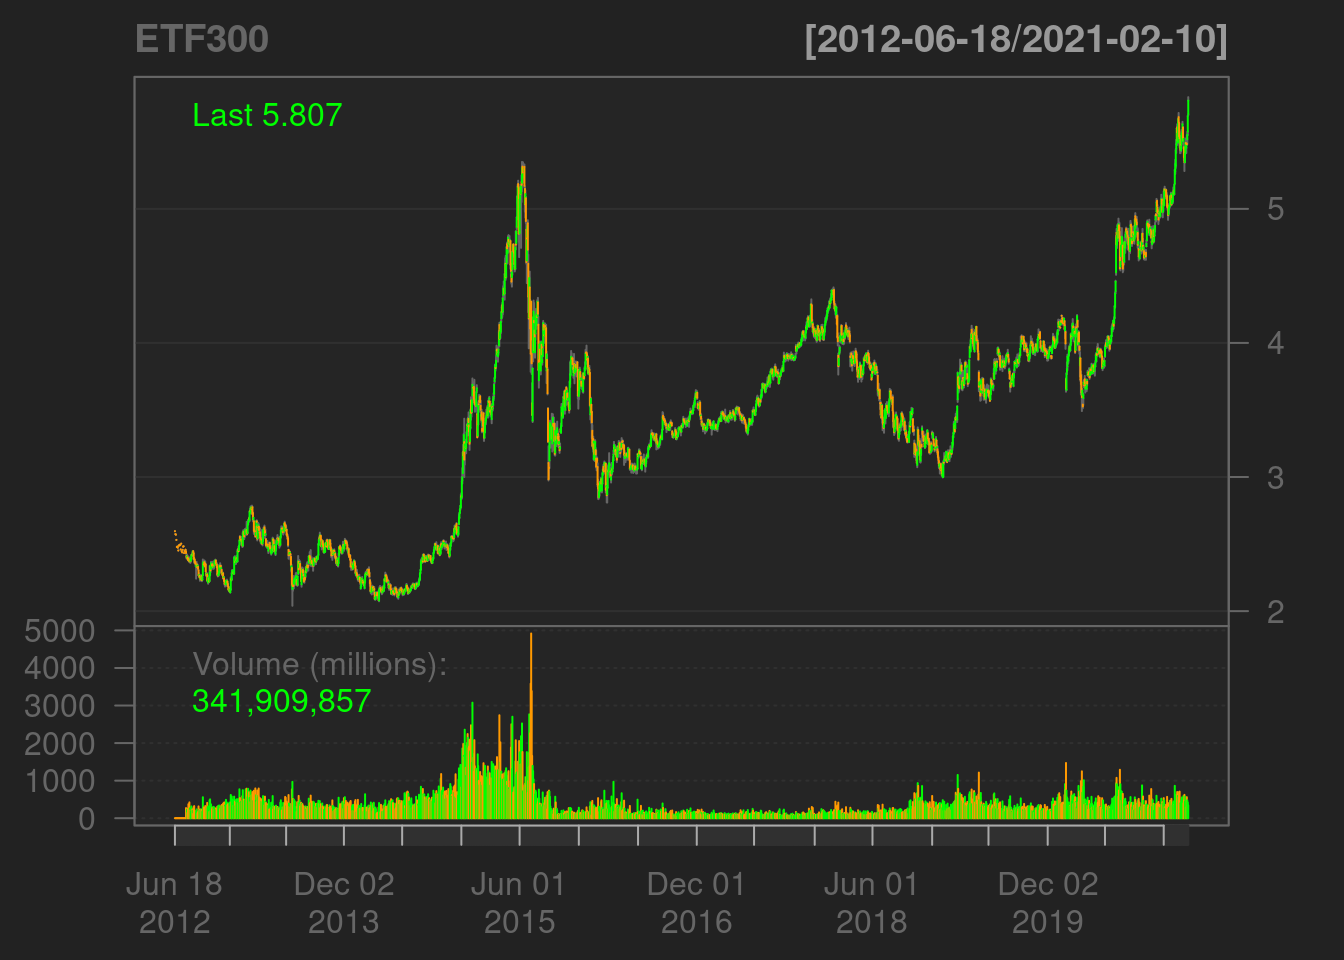
Task: Click the price axis label 2
Action: pos(1275,611)
